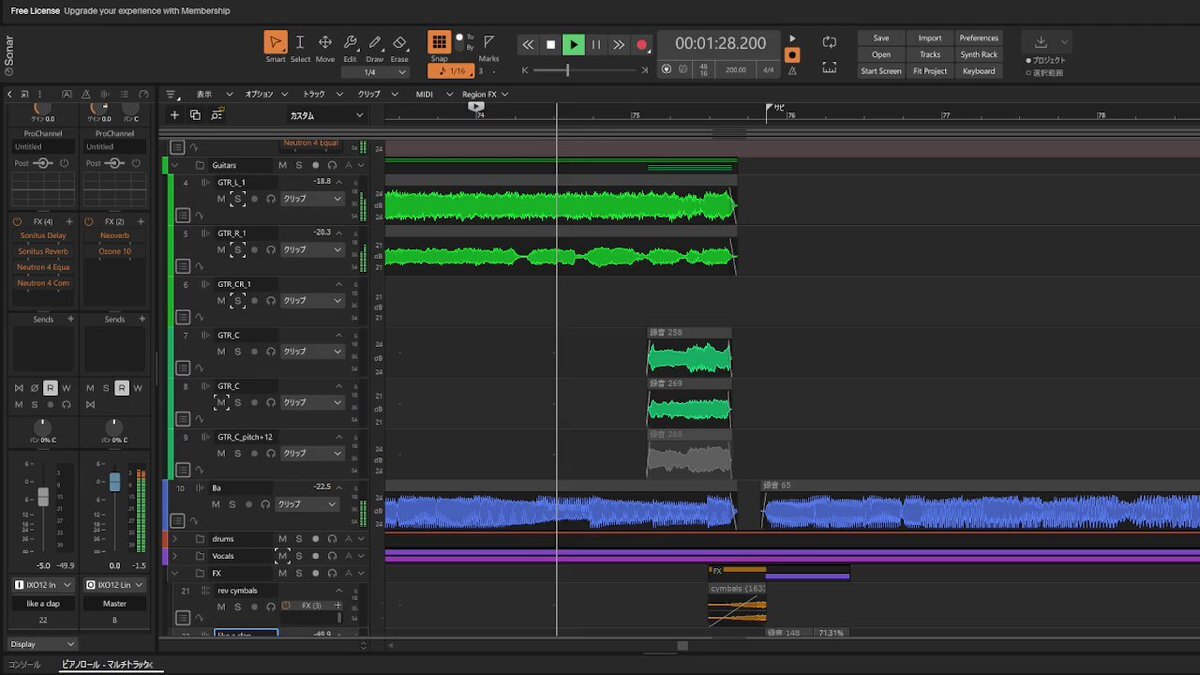Expand the drums folder track
Image resolution: width=1200 pixels, height=675 pixels.
click(x=175, y=539)
